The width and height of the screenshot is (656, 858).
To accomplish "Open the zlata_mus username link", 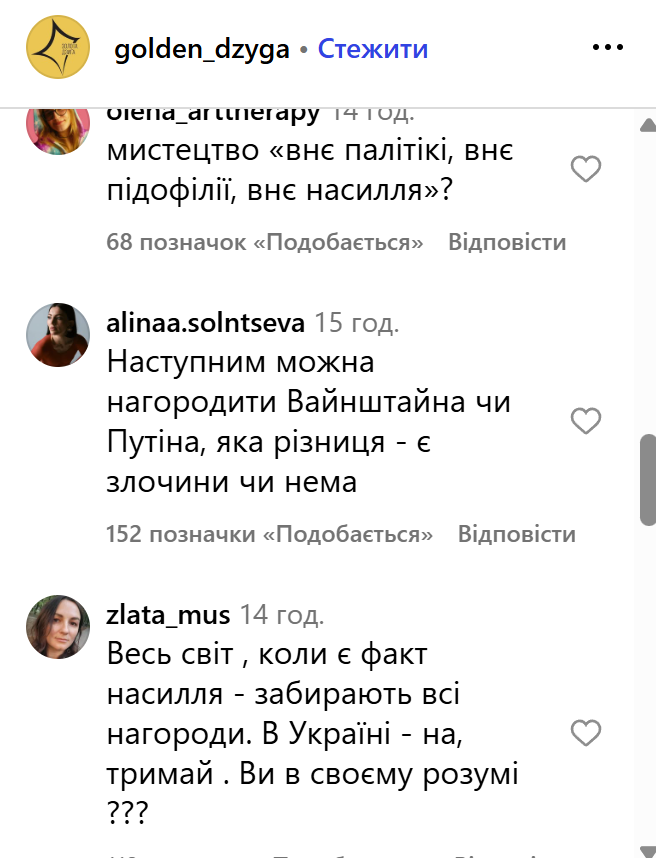I will [168, 615].
